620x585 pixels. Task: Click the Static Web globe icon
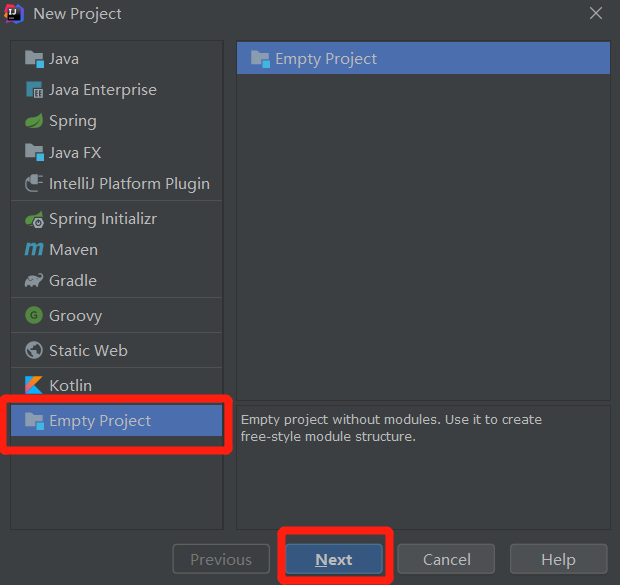pyautogui.click(x=34, y=350)
